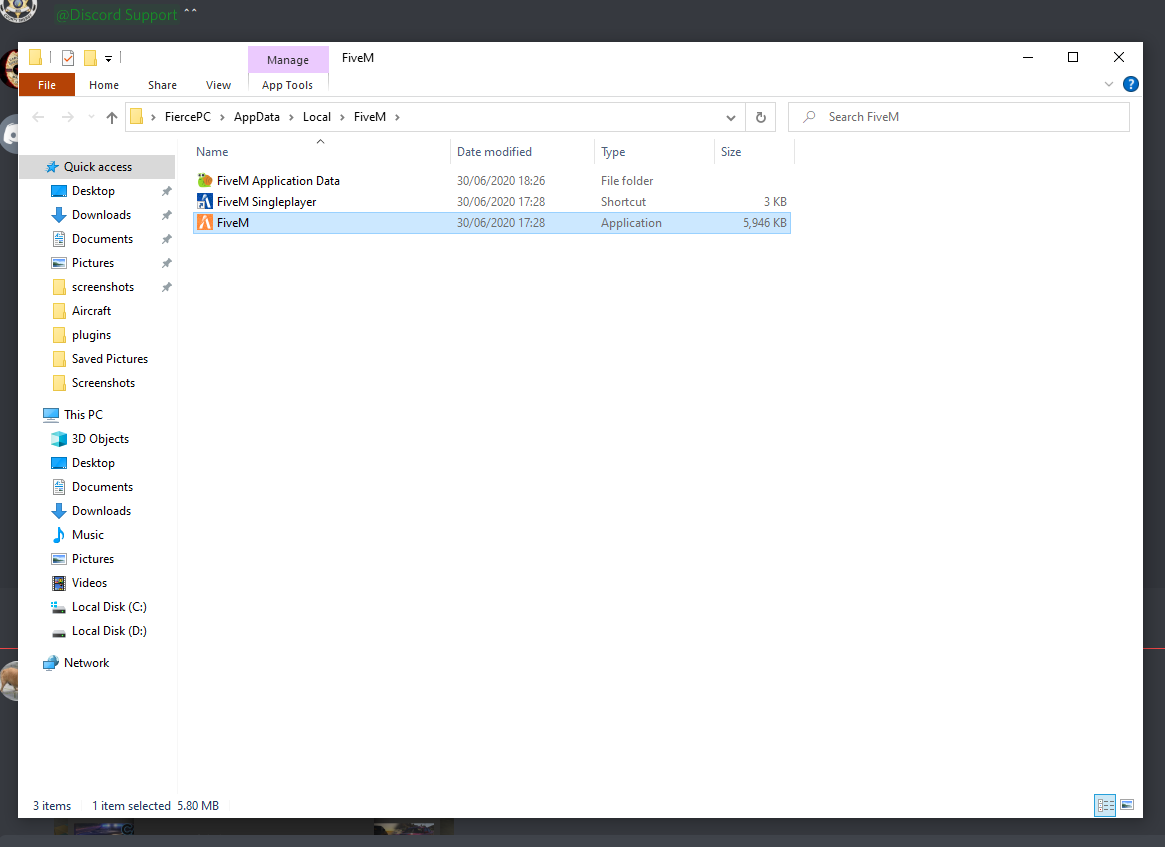Open the Help question mark icon
This screenshot has height=847, width=1165.
tap(1130, 84)
